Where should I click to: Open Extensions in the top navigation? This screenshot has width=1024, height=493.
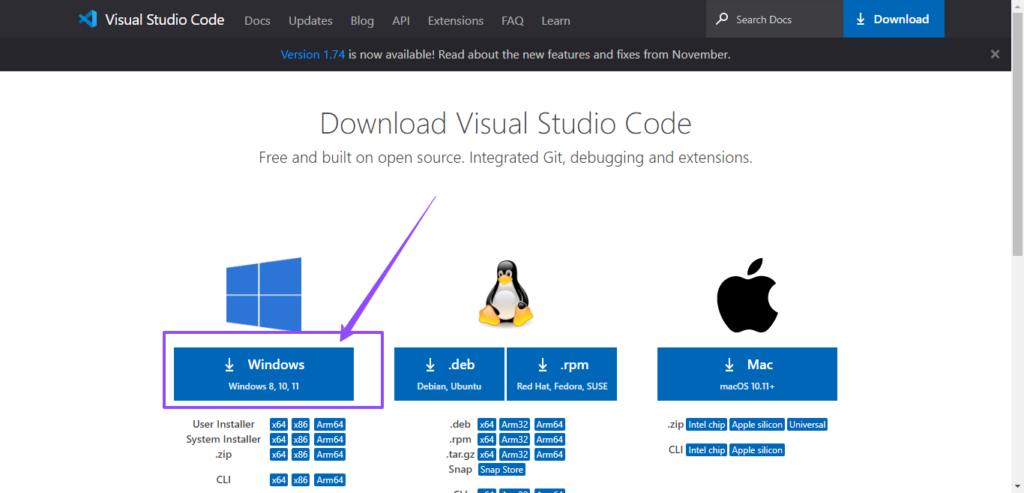click(456, 20)
